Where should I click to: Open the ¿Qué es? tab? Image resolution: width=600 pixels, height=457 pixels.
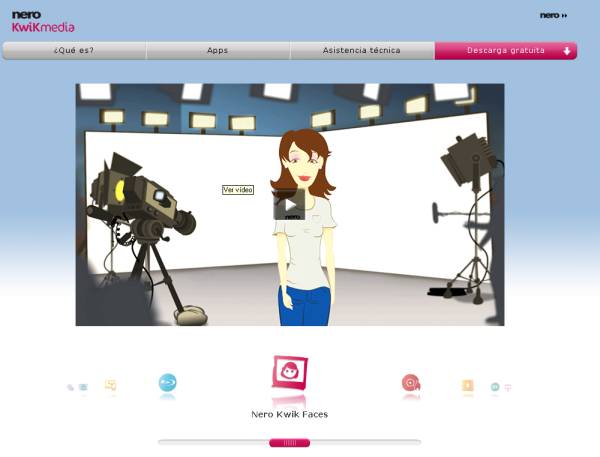[74, 51]
